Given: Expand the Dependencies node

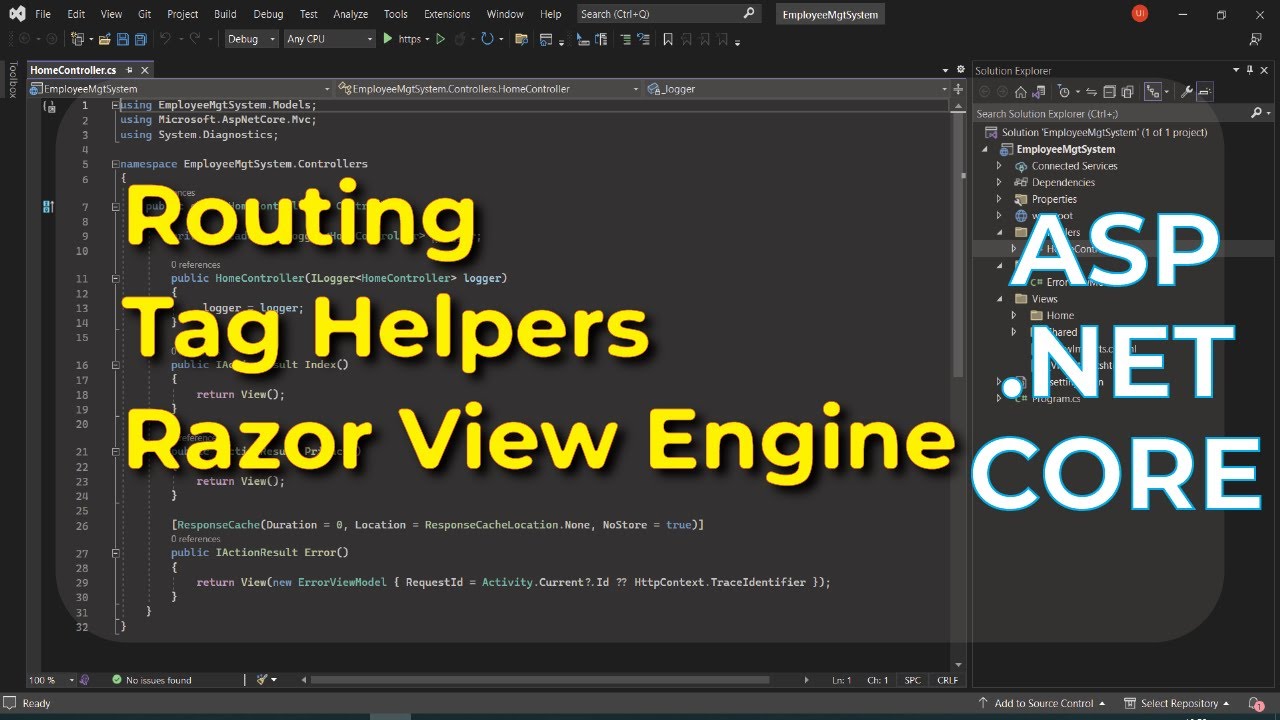Looking at the screenshot, I should point(998,182).
